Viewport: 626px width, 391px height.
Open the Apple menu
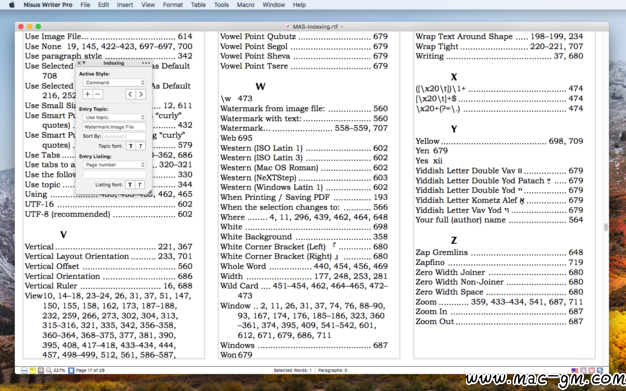tap(12, 5)
